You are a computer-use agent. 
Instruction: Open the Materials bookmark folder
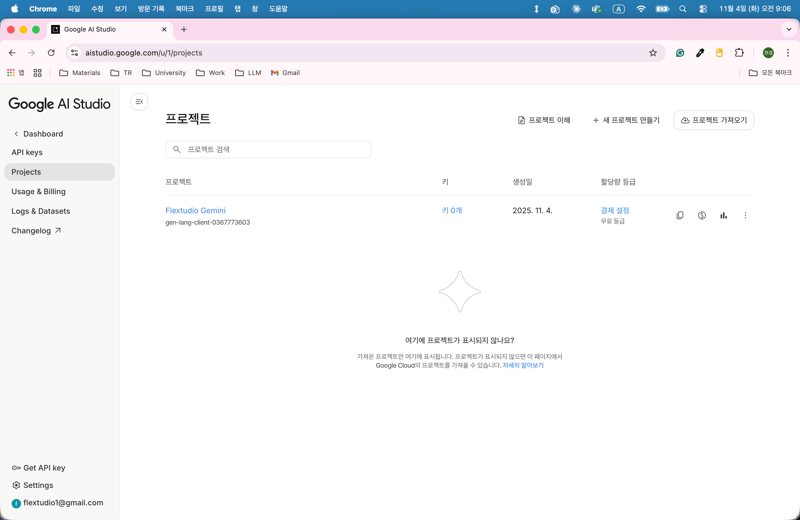point(80,73)
